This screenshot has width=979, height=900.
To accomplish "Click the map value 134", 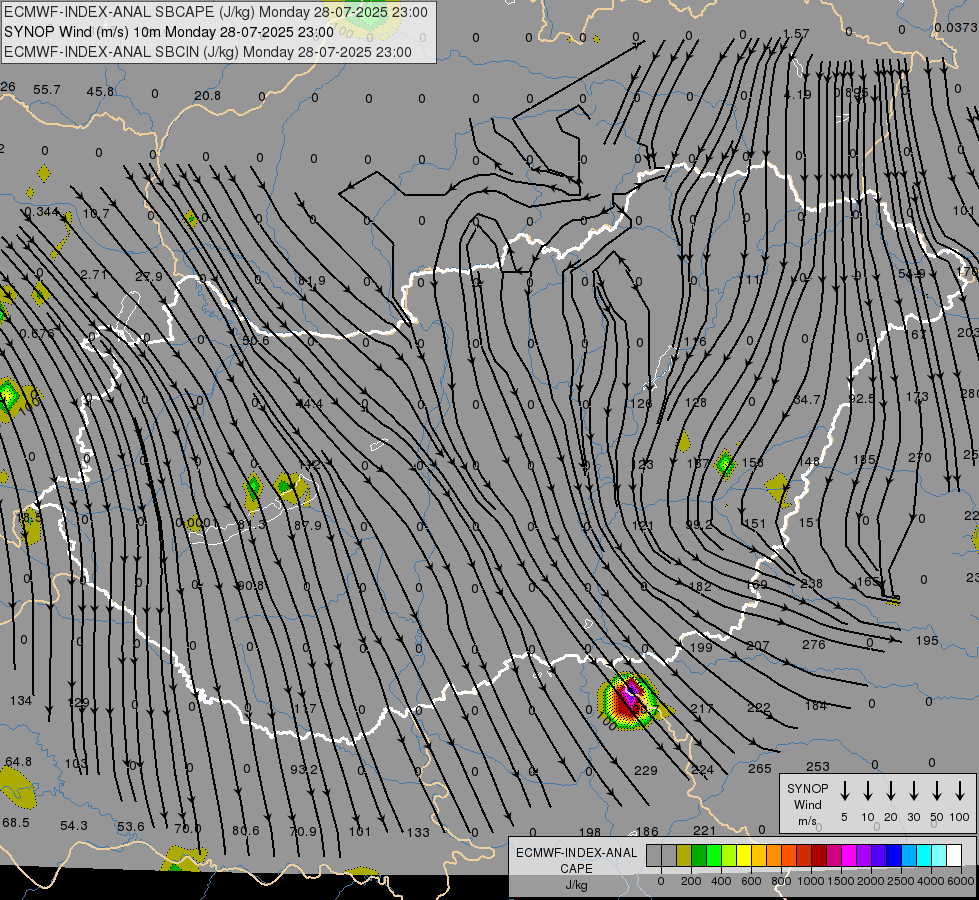I will [x=21, y=701].
